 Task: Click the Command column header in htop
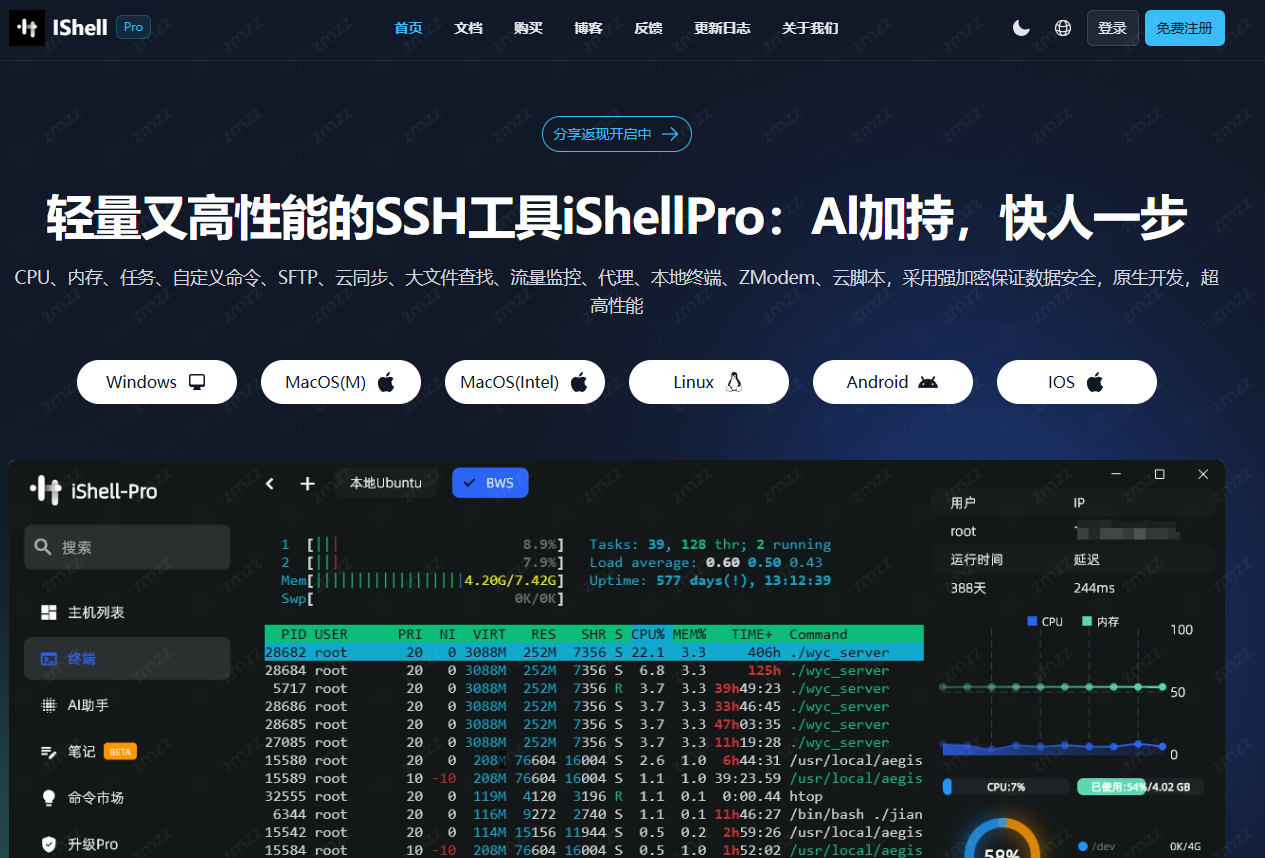(x=818, y=634)
